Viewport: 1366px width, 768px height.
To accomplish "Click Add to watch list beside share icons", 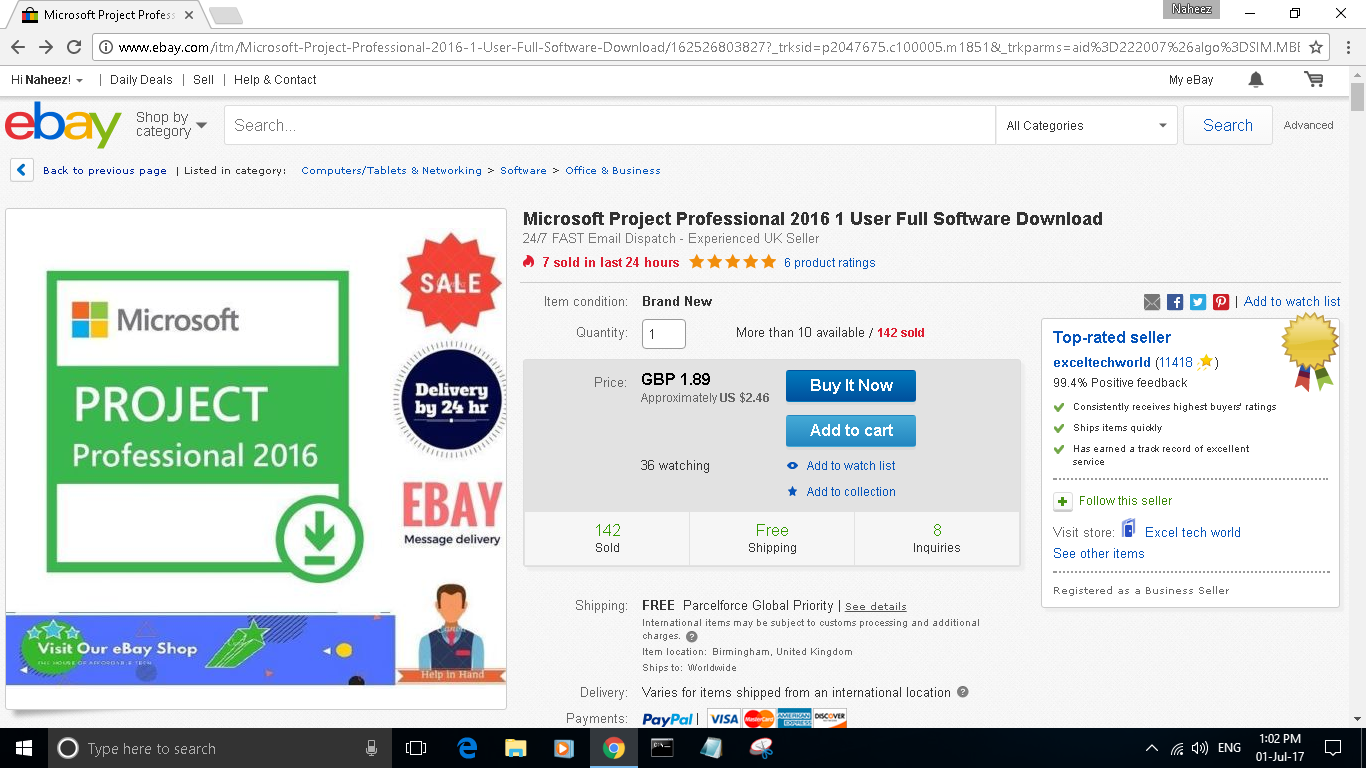I will point(1292,302).
